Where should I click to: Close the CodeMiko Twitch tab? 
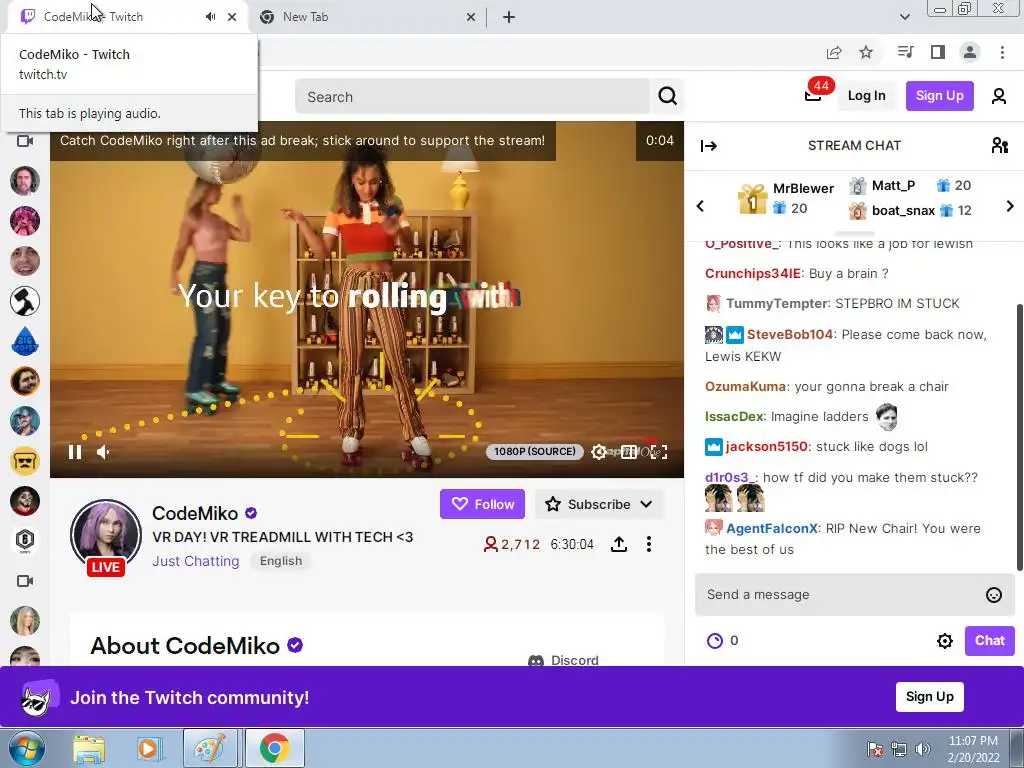point(232,17)
